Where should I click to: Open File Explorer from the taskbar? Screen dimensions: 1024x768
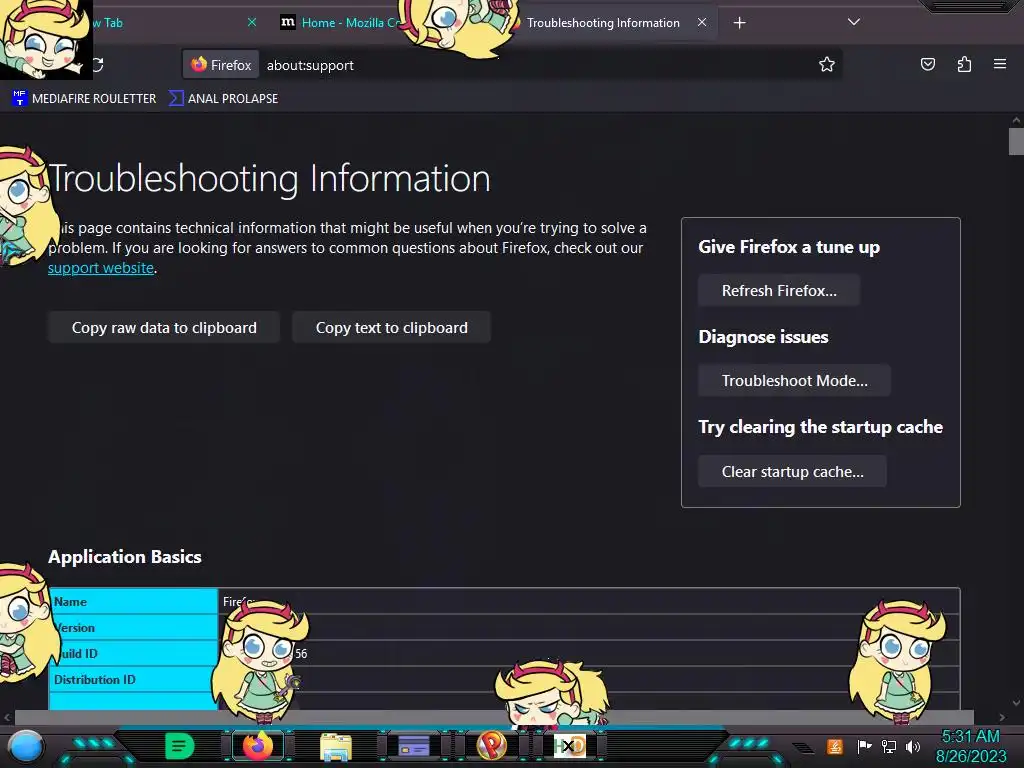point(336,746)
